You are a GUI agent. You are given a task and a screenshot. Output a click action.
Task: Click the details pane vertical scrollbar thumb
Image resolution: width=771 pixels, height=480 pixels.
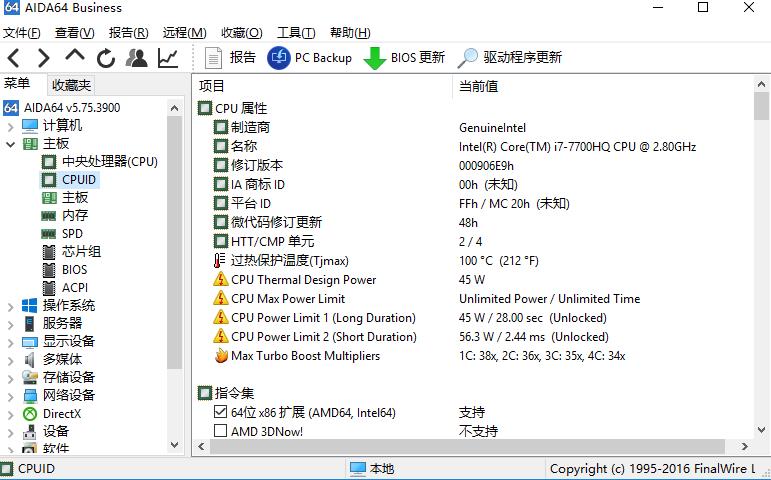pos(762,106)
